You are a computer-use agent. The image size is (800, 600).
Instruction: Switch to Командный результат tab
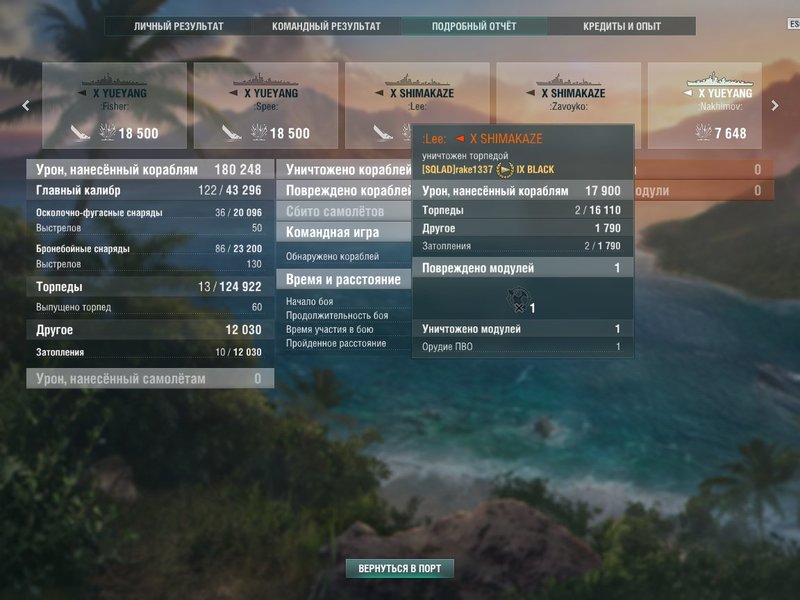326,26
